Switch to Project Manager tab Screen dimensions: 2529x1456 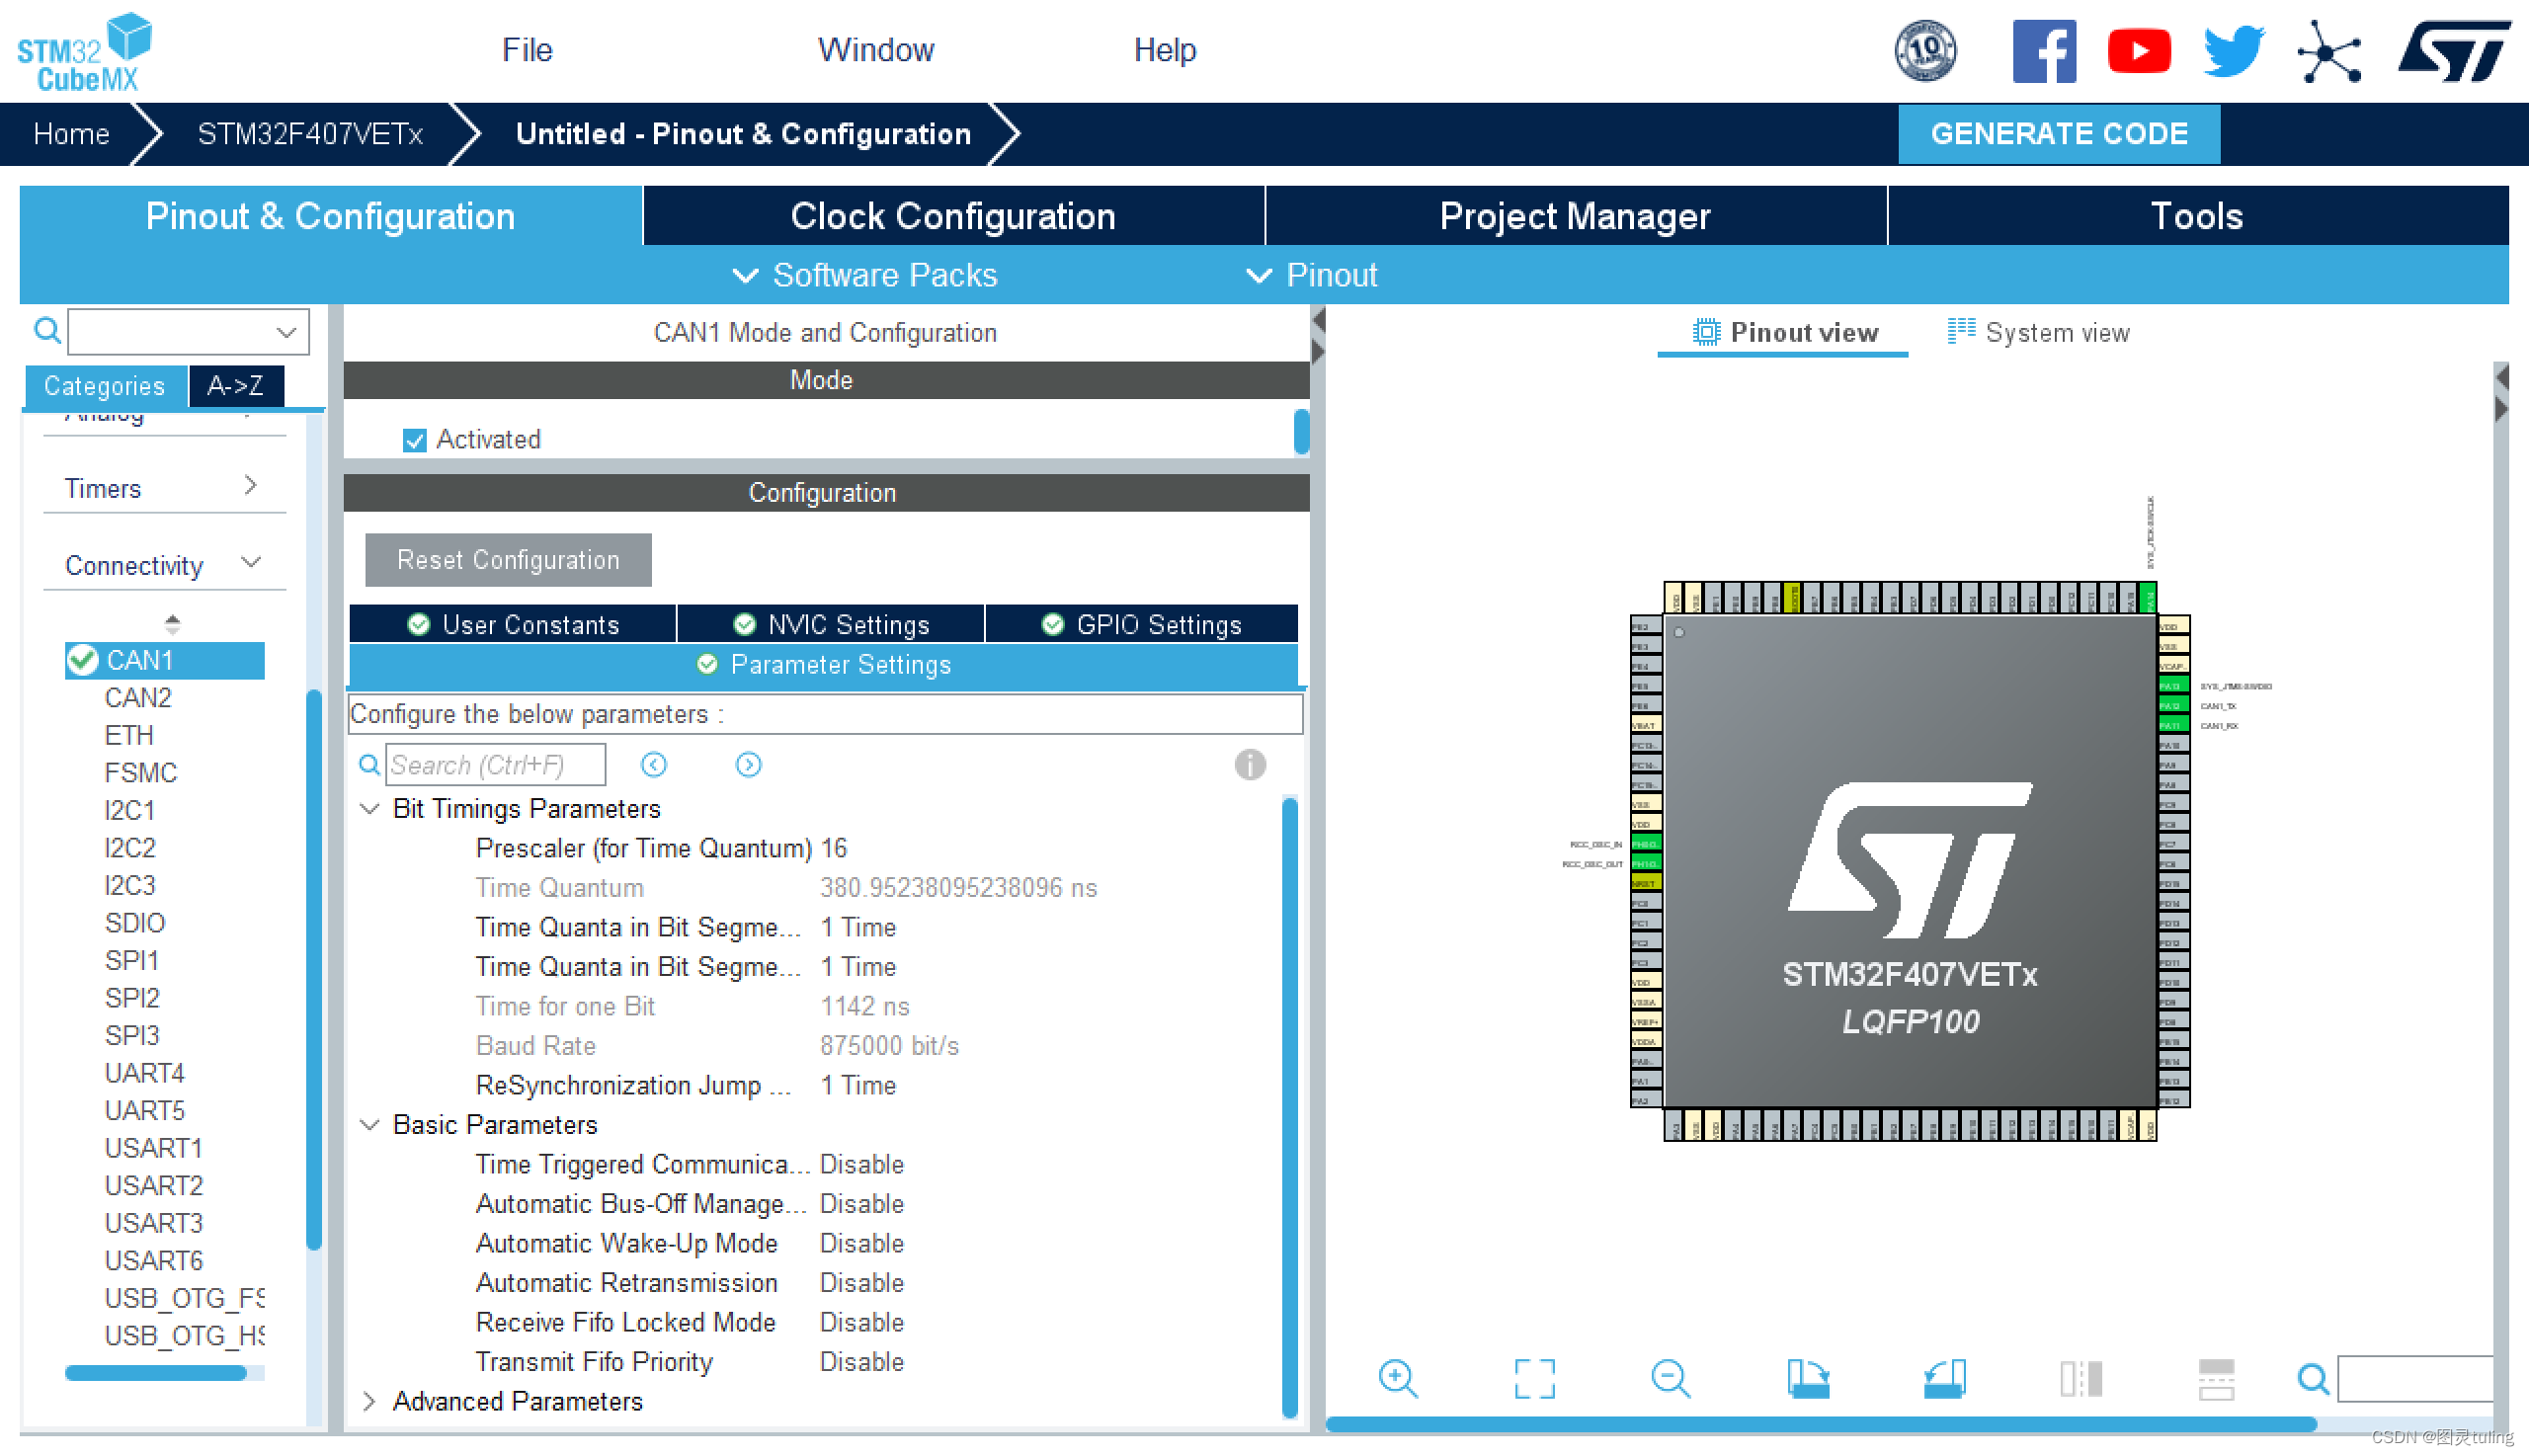click(x=1576, y=216)
